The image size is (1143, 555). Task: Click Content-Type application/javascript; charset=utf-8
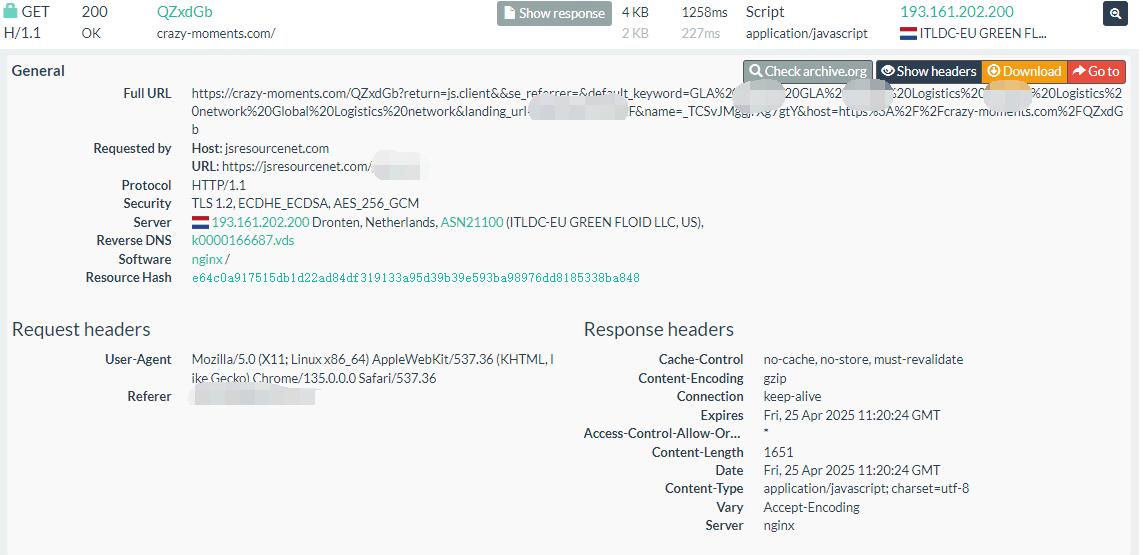(x=866, y=489)
